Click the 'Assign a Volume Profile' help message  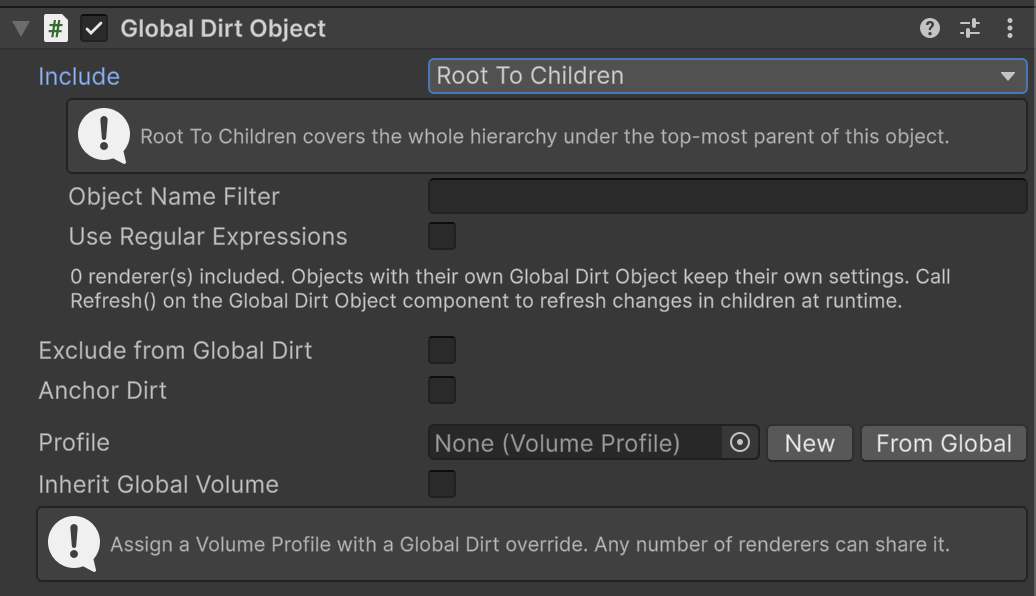tap(530, 544)
